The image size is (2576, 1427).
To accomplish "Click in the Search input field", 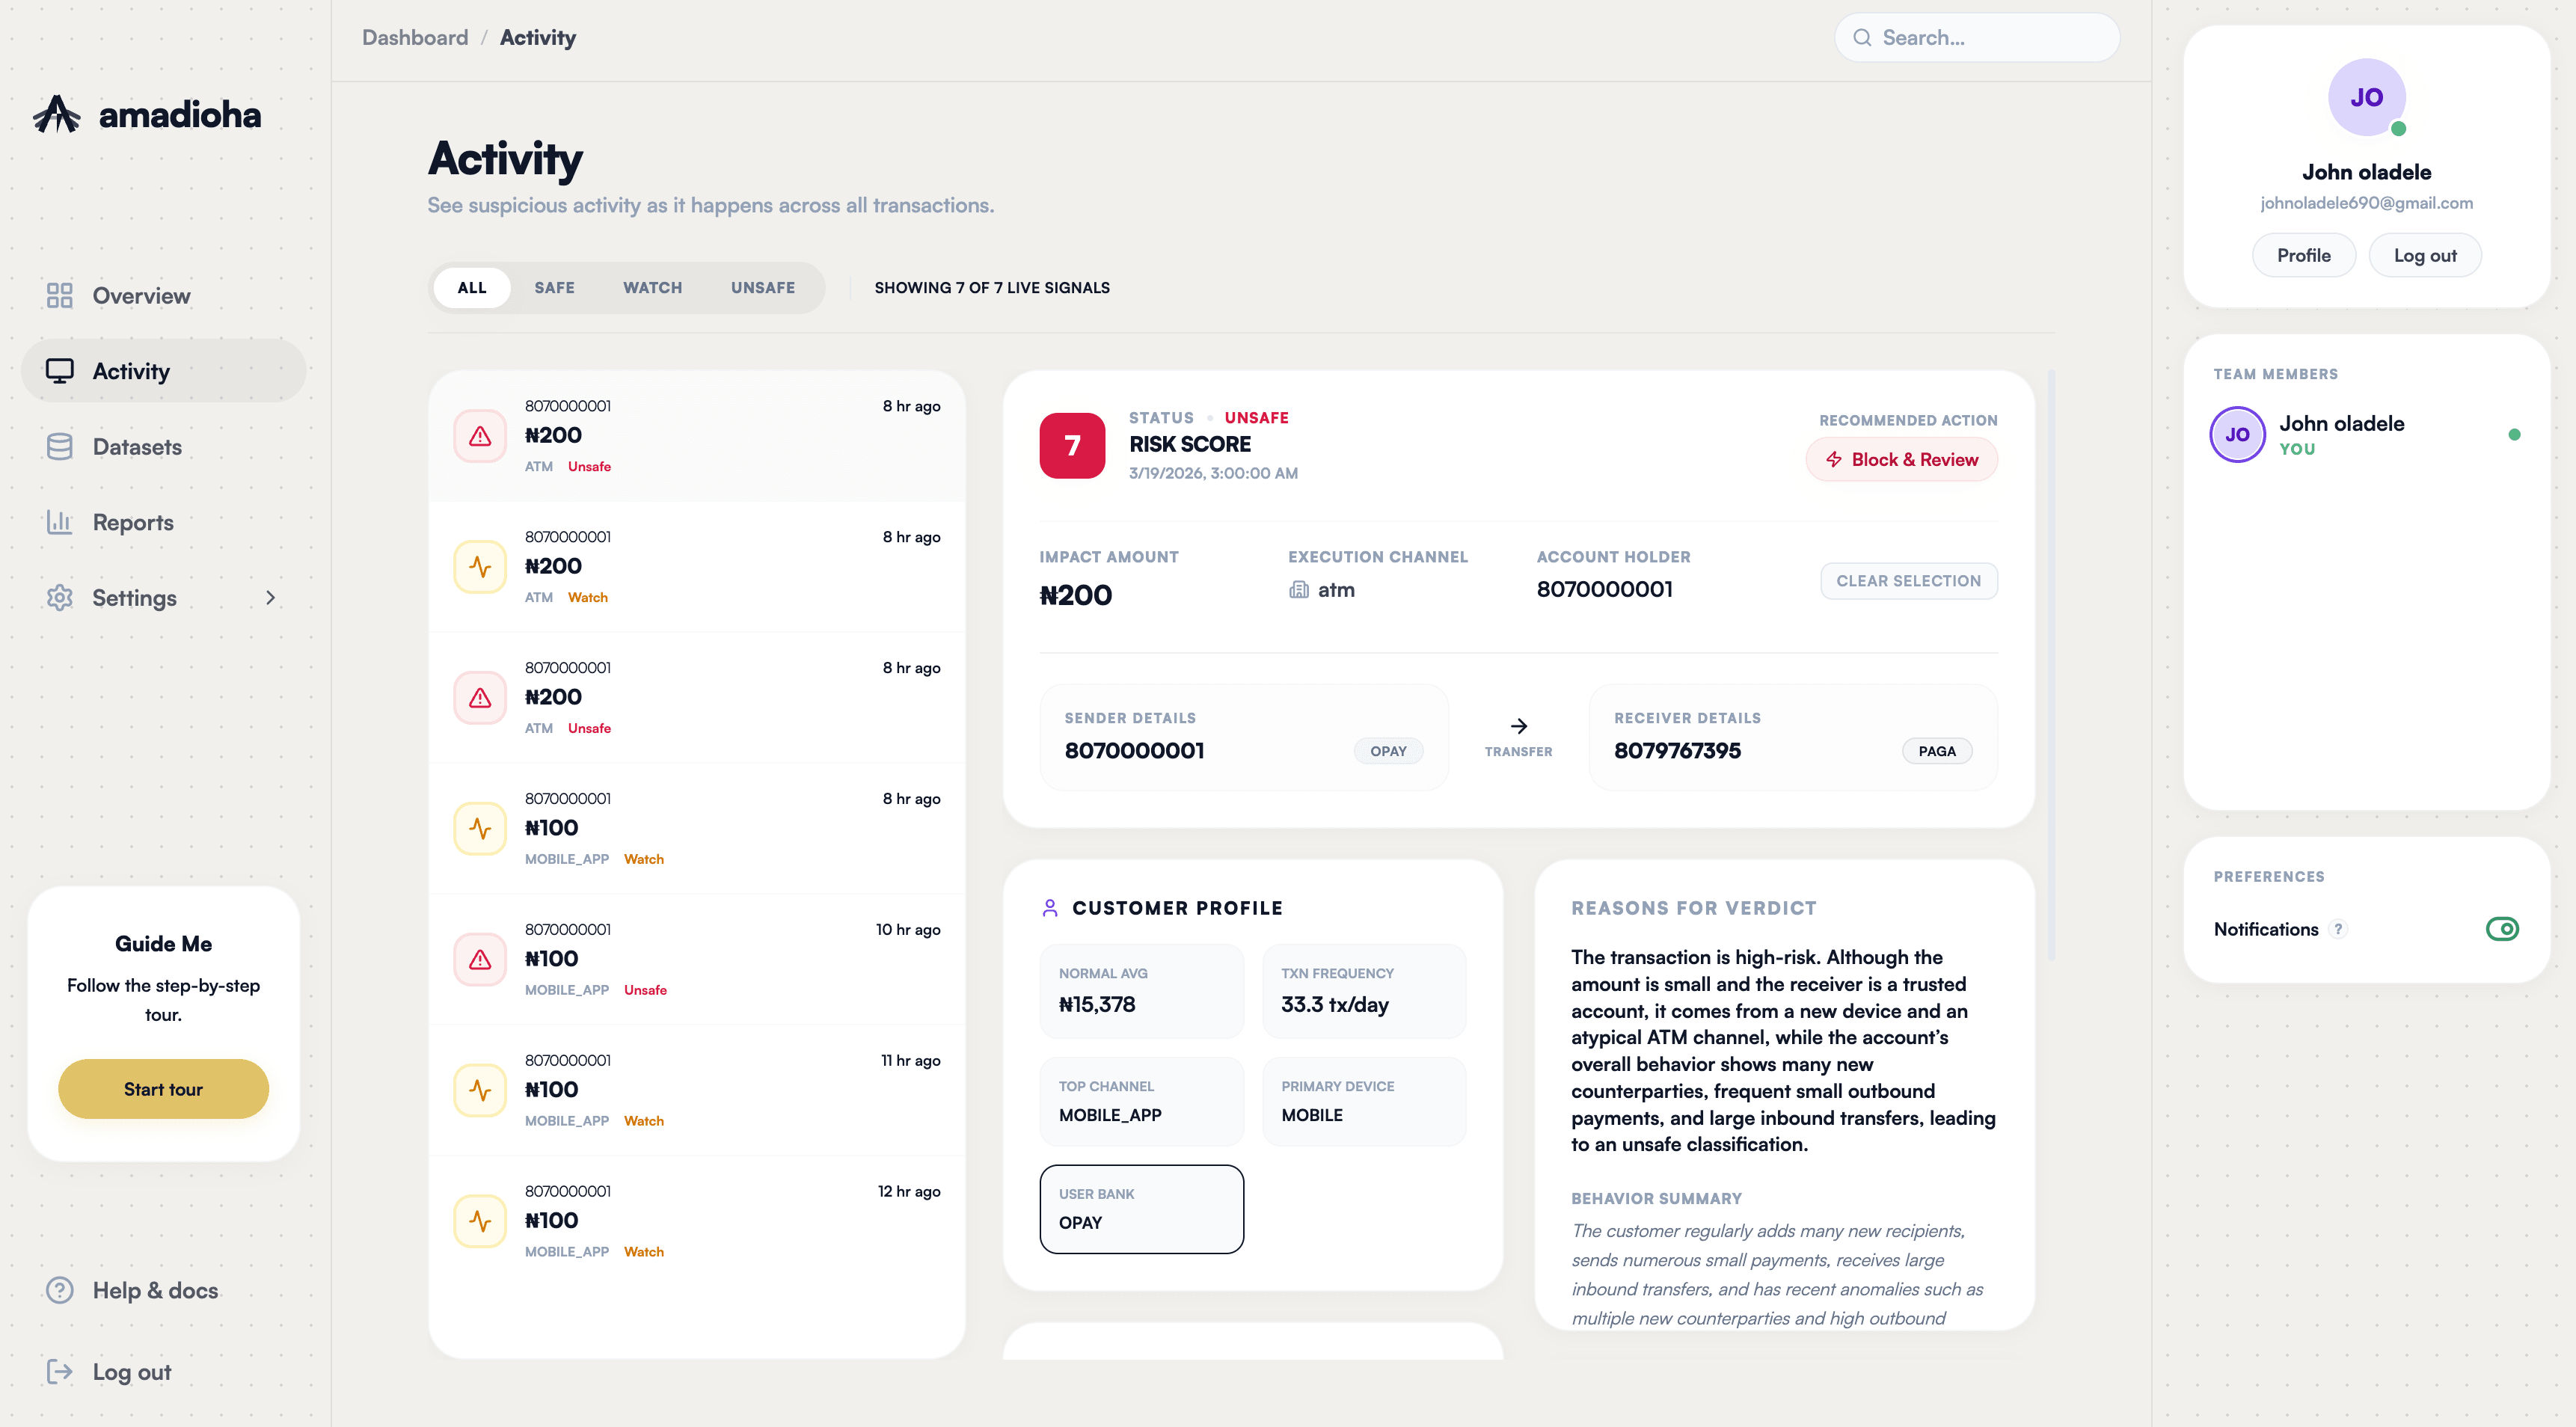I will (x=1977, y=38).
